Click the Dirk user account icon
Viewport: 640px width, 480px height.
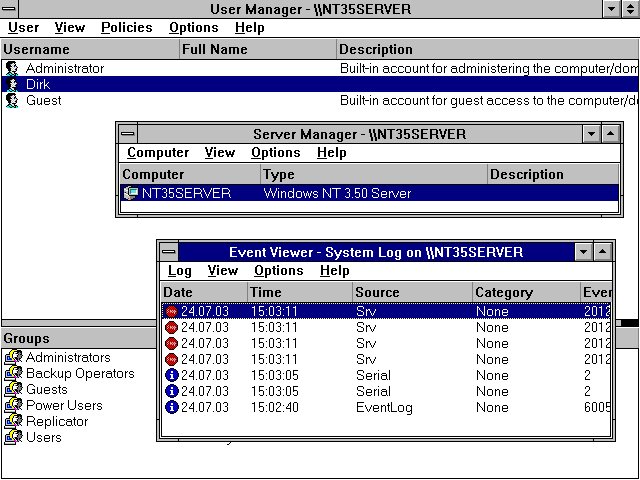click(x=12, y=84)
